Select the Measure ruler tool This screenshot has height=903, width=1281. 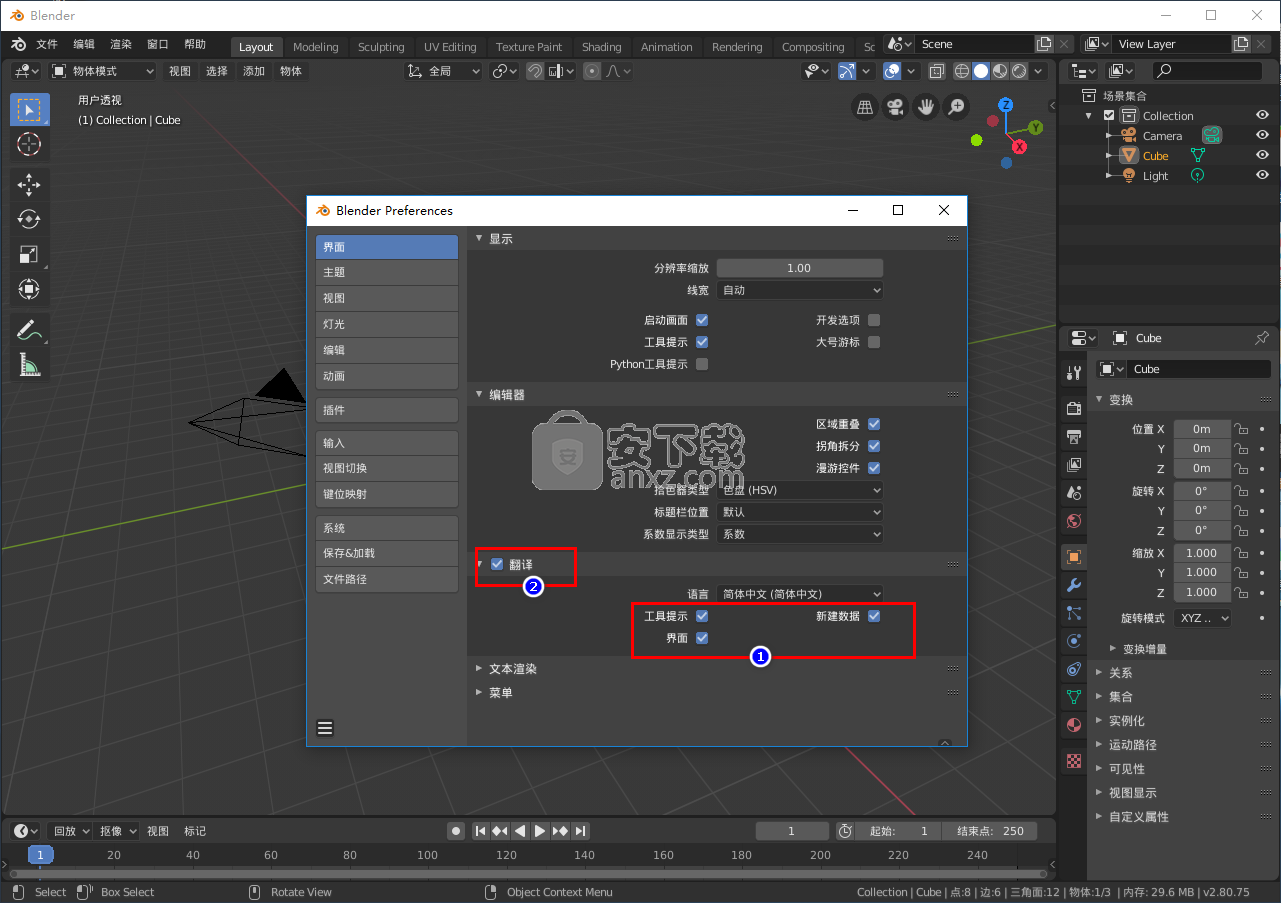pos(29,365)
